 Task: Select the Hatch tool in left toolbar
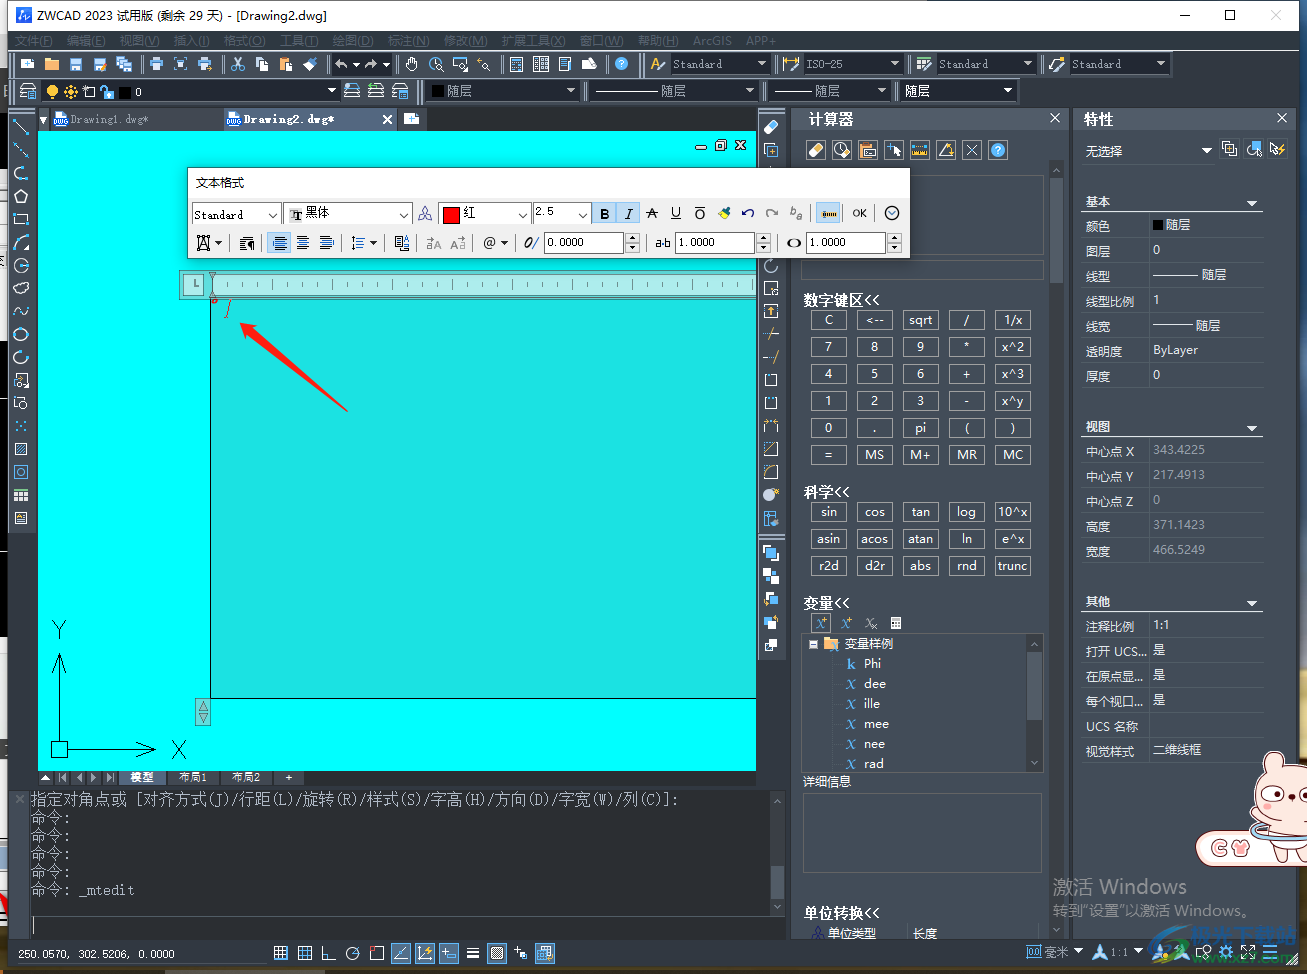click(x=21, y=449)
